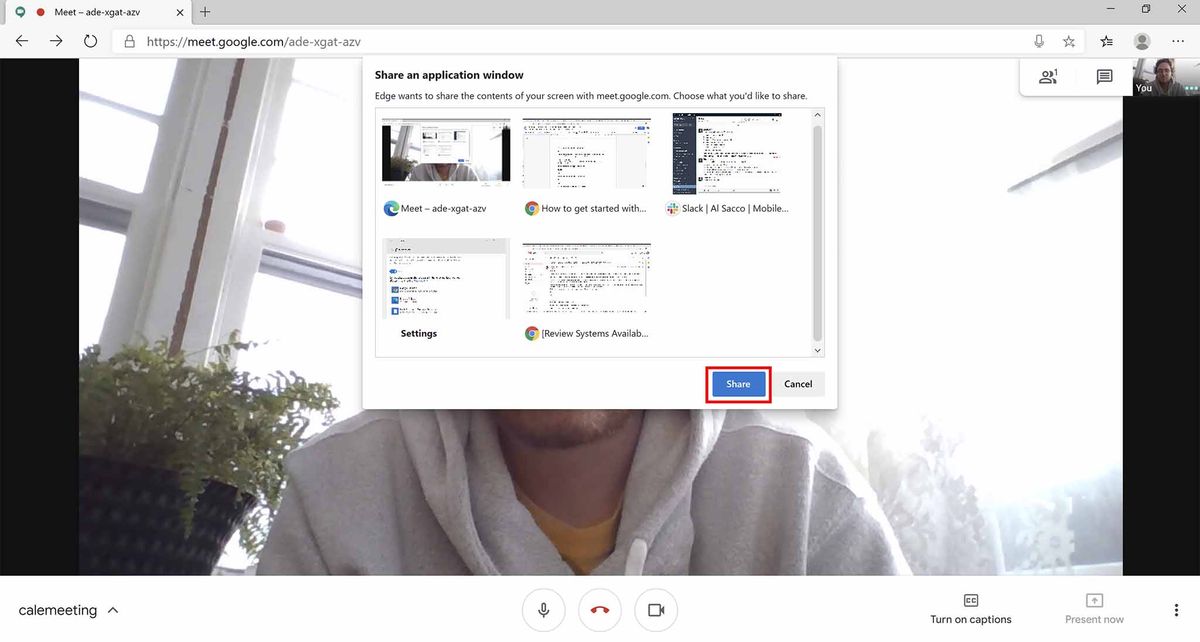
Task: Open the meeting chat panel
Action: click(x=1103, y=76)
